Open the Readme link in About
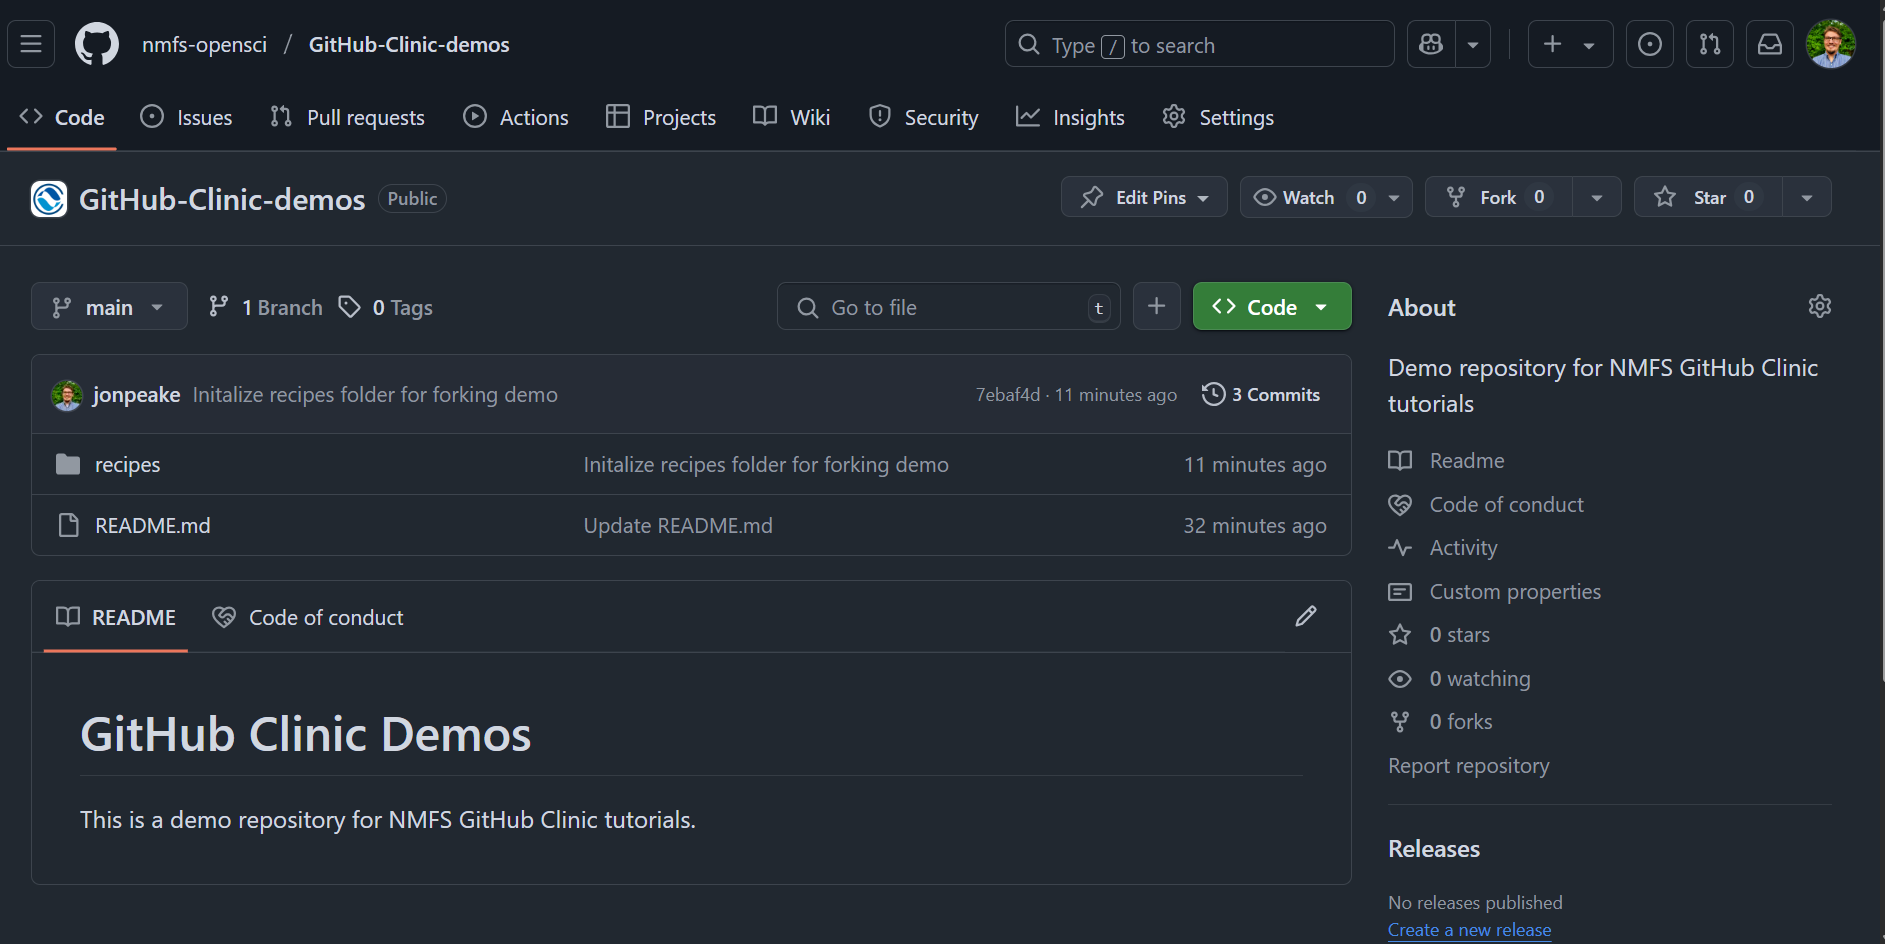Screen dimensions: 1885x944 tap(1447, 460)
